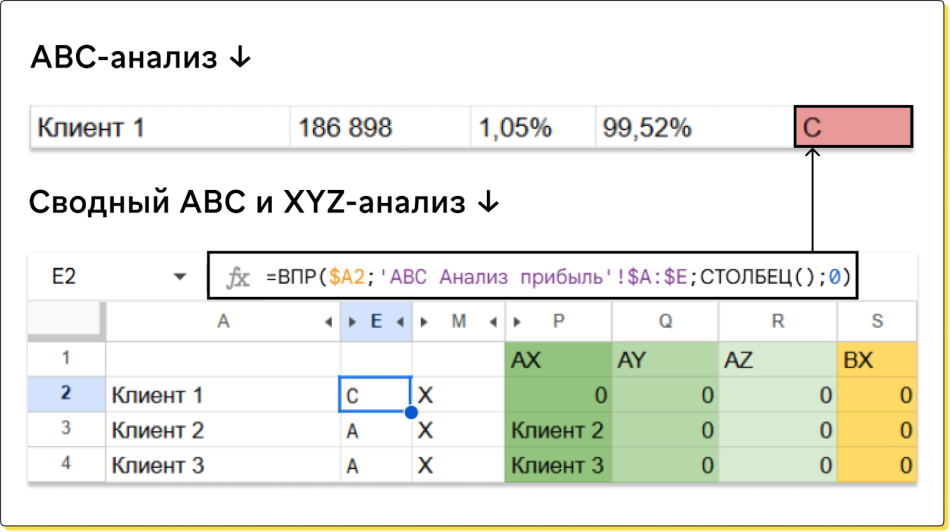Click the yellow BX header cell

877,360
